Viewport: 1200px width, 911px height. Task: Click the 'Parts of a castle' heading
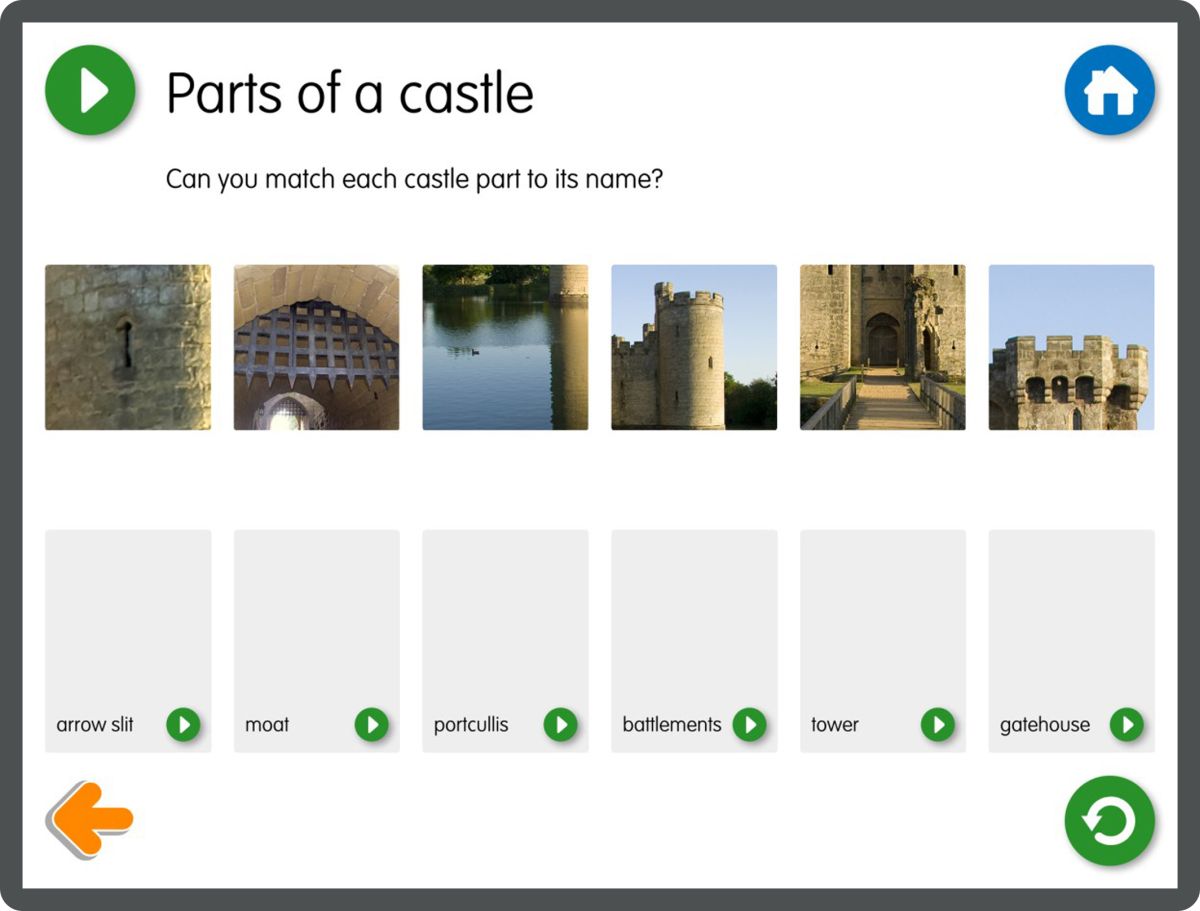(350, 93)
